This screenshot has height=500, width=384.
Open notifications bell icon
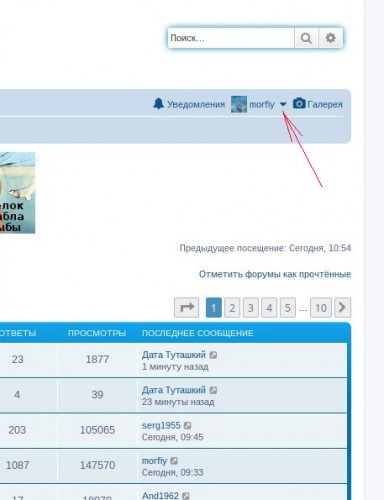158,104
